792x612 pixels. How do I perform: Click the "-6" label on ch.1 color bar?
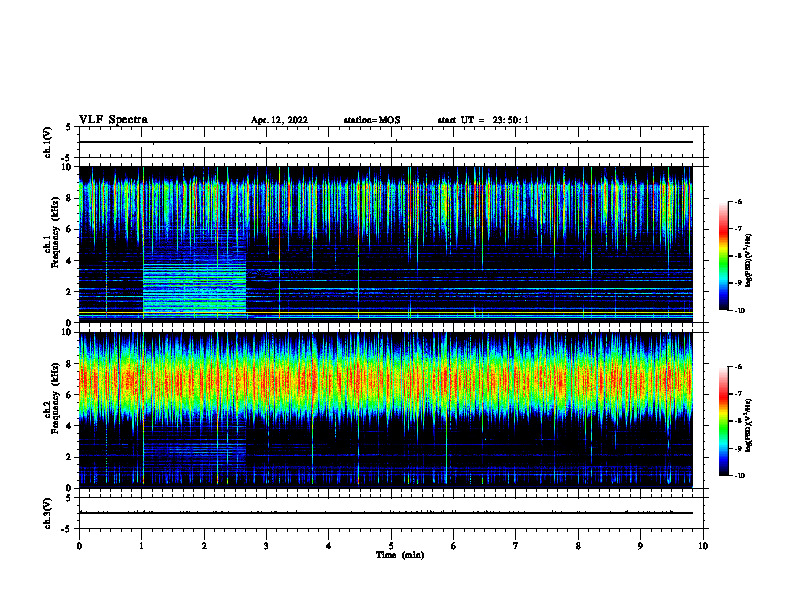738,201
